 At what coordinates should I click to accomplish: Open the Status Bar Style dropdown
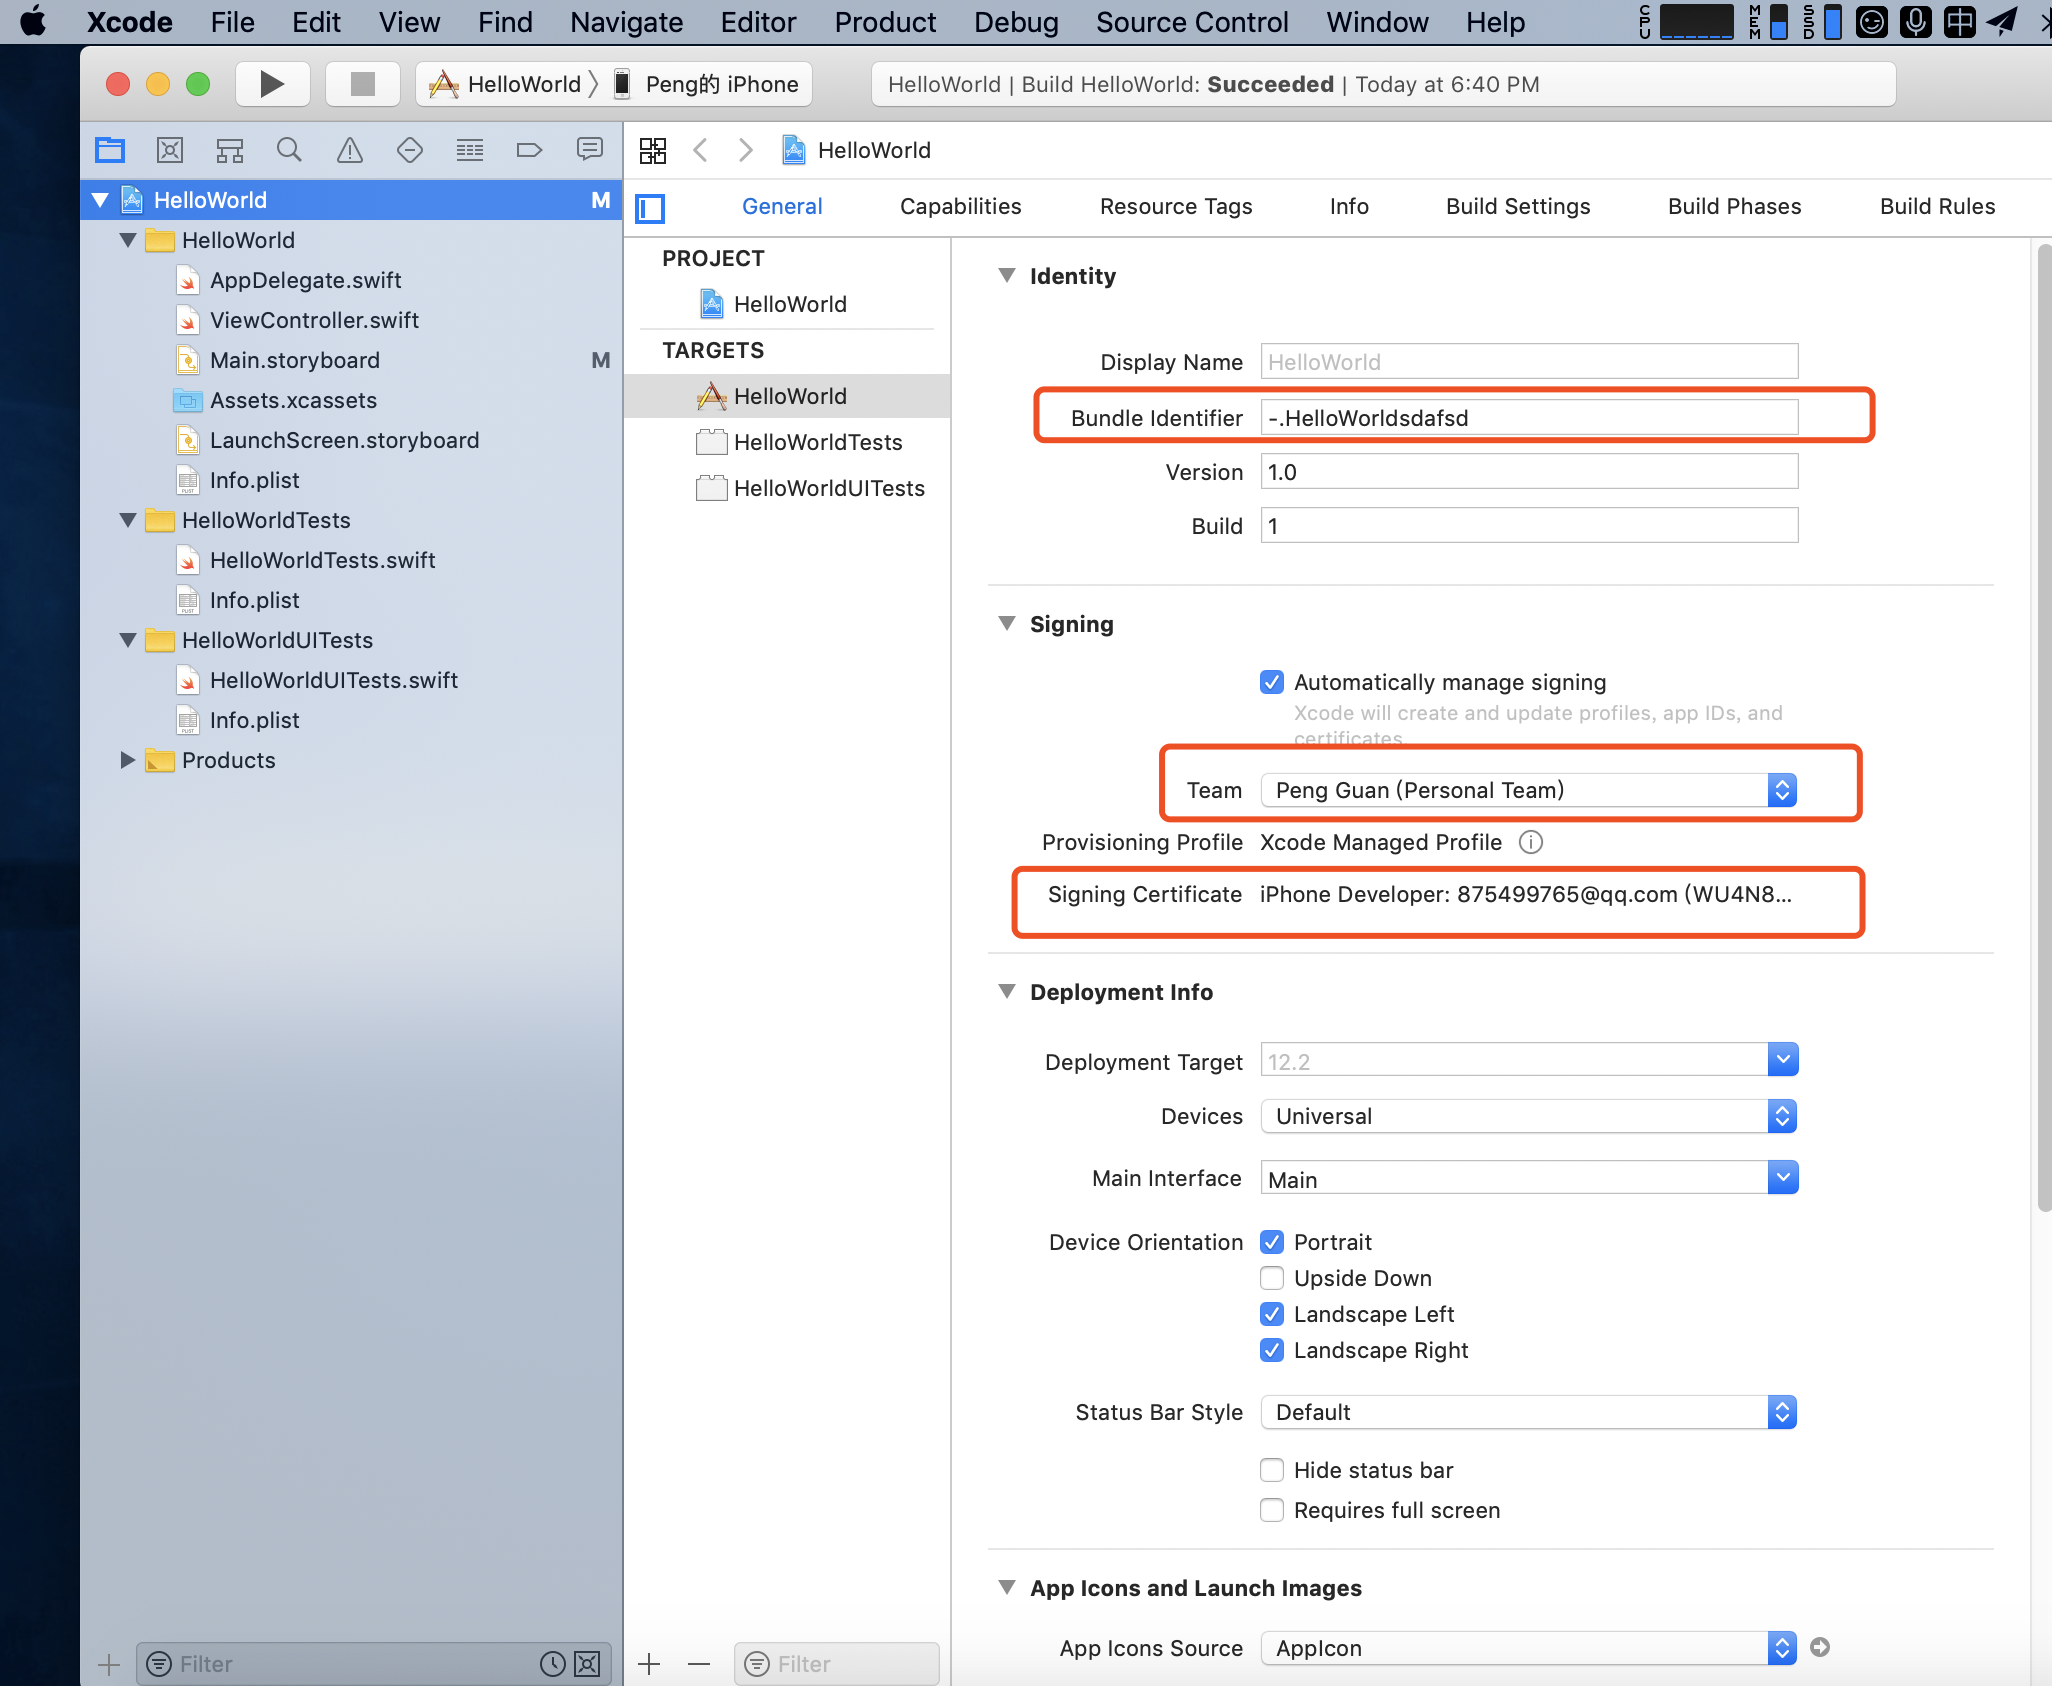click(x=1528, y=1412)
